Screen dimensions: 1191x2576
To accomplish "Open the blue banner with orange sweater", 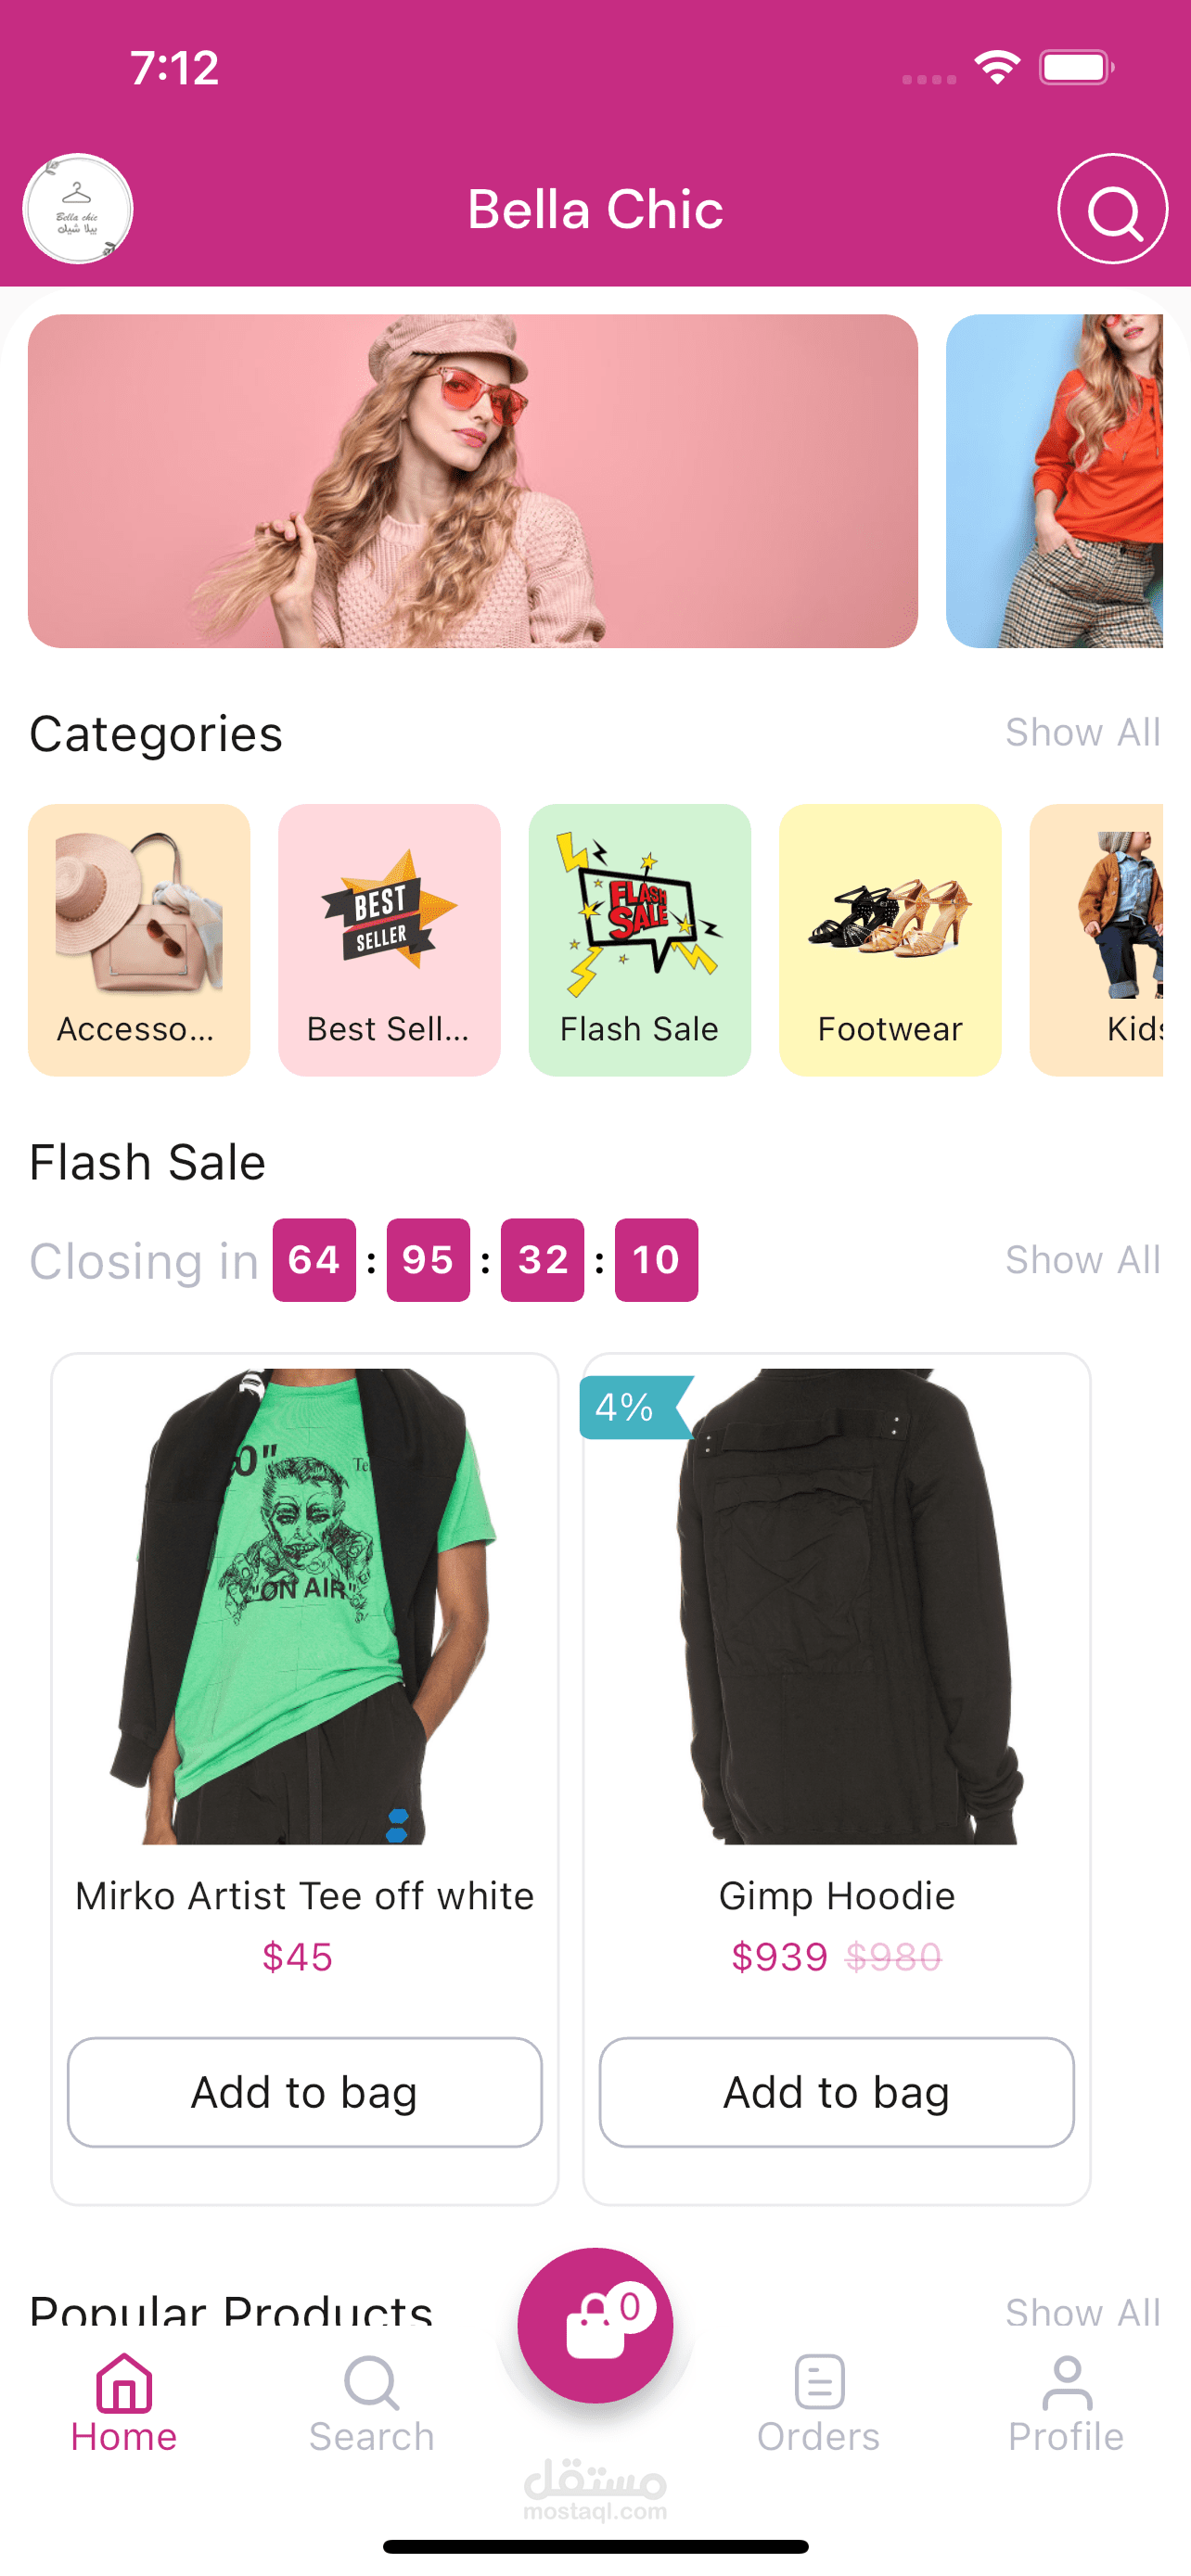I will click(1055, 481).
